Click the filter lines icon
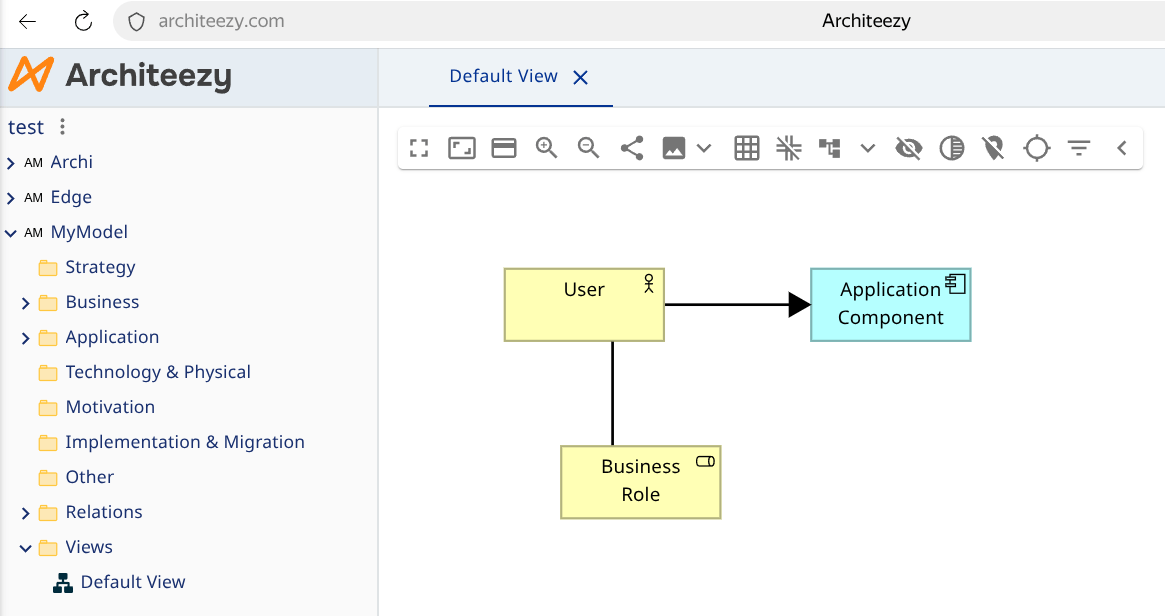Viewport: 1165px width, 616px height. point(1079,148)
